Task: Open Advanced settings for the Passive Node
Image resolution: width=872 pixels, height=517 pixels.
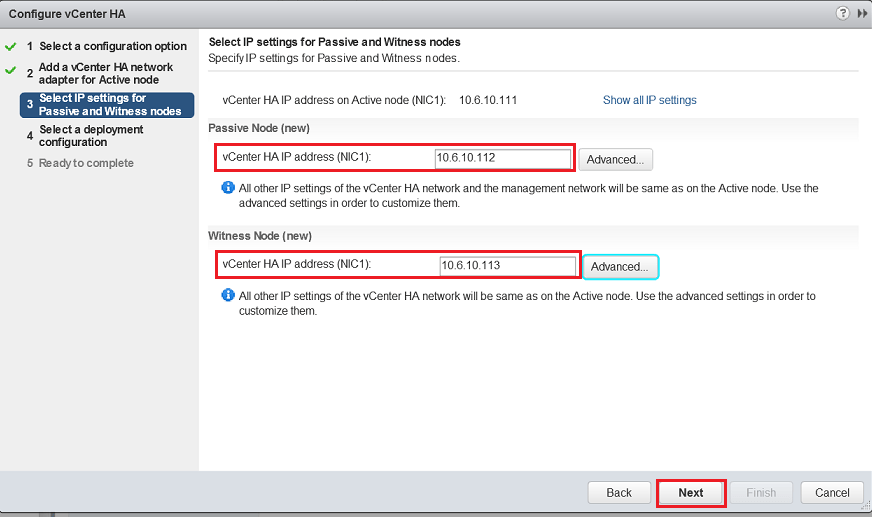Action: pyautogui.click(x=616, y=160)
